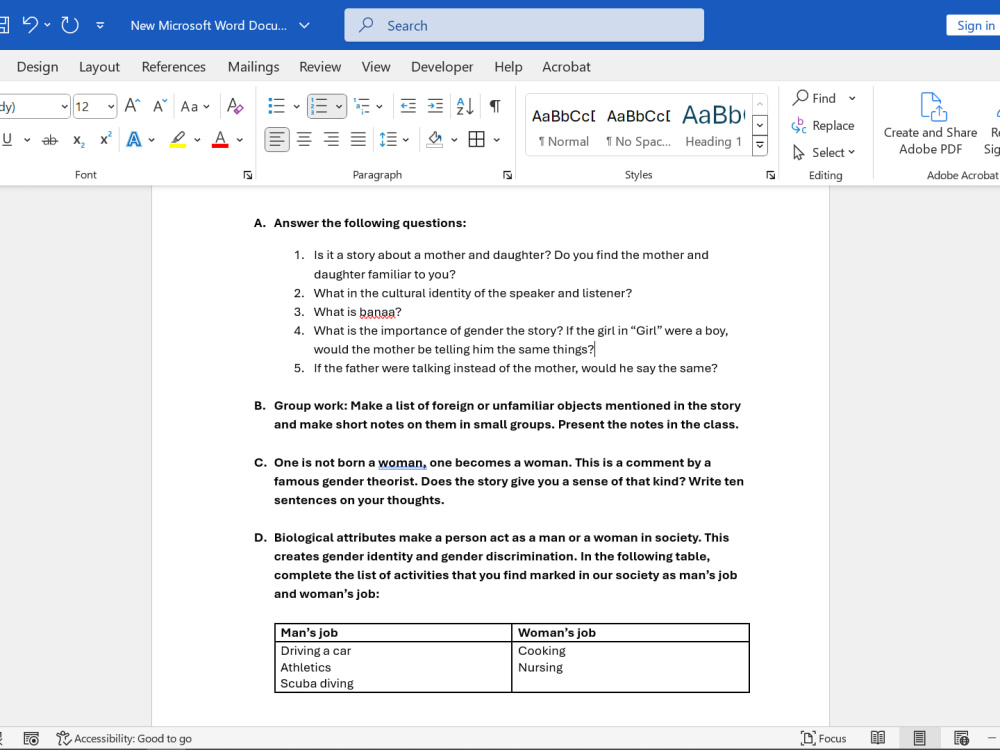Open the font size 12 dropdown
1000x750 pixels.
coord(111,107)
